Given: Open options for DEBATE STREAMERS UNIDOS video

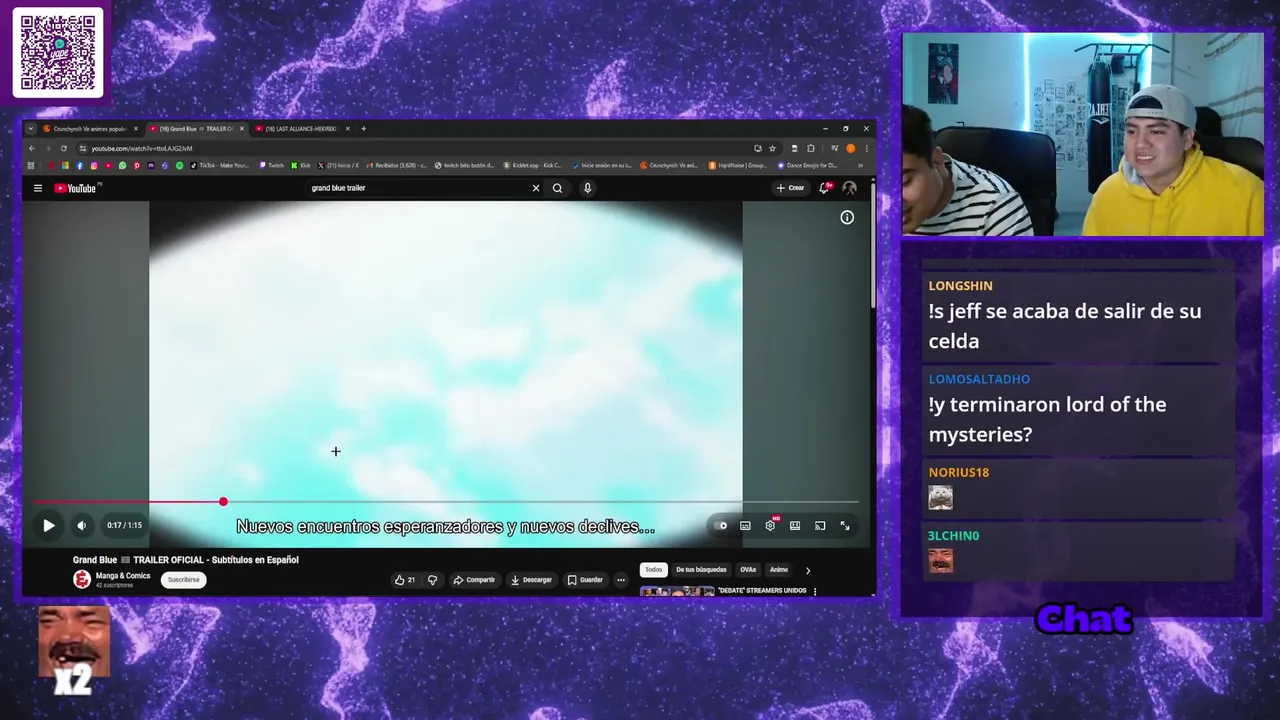Looking at the screenshot, I should [815, 591].
